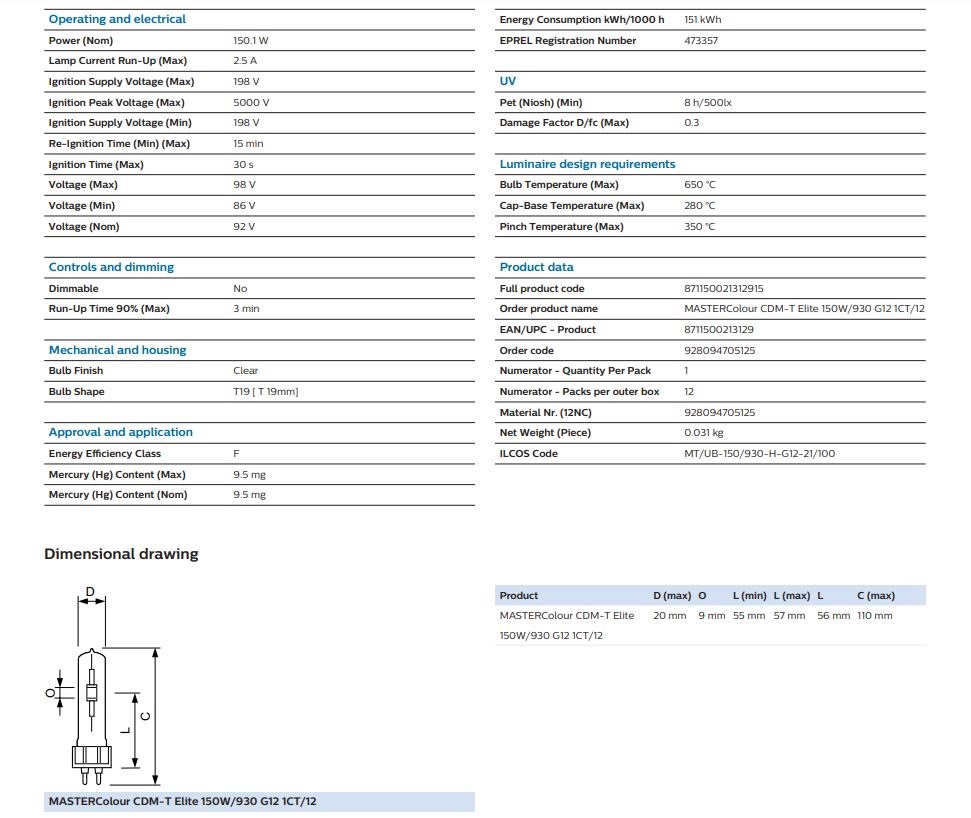Select the 'Product data' section heading

(537, 267)
